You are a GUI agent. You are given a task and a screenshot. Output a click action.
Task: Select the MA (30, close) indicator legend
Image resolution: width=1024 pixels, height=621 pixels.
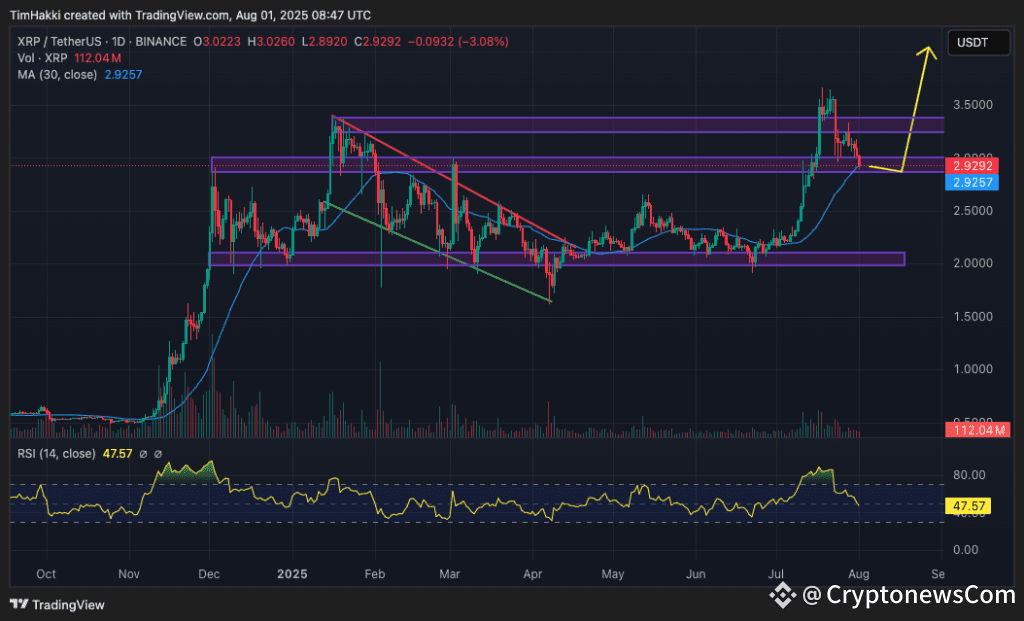click(57, 74)
